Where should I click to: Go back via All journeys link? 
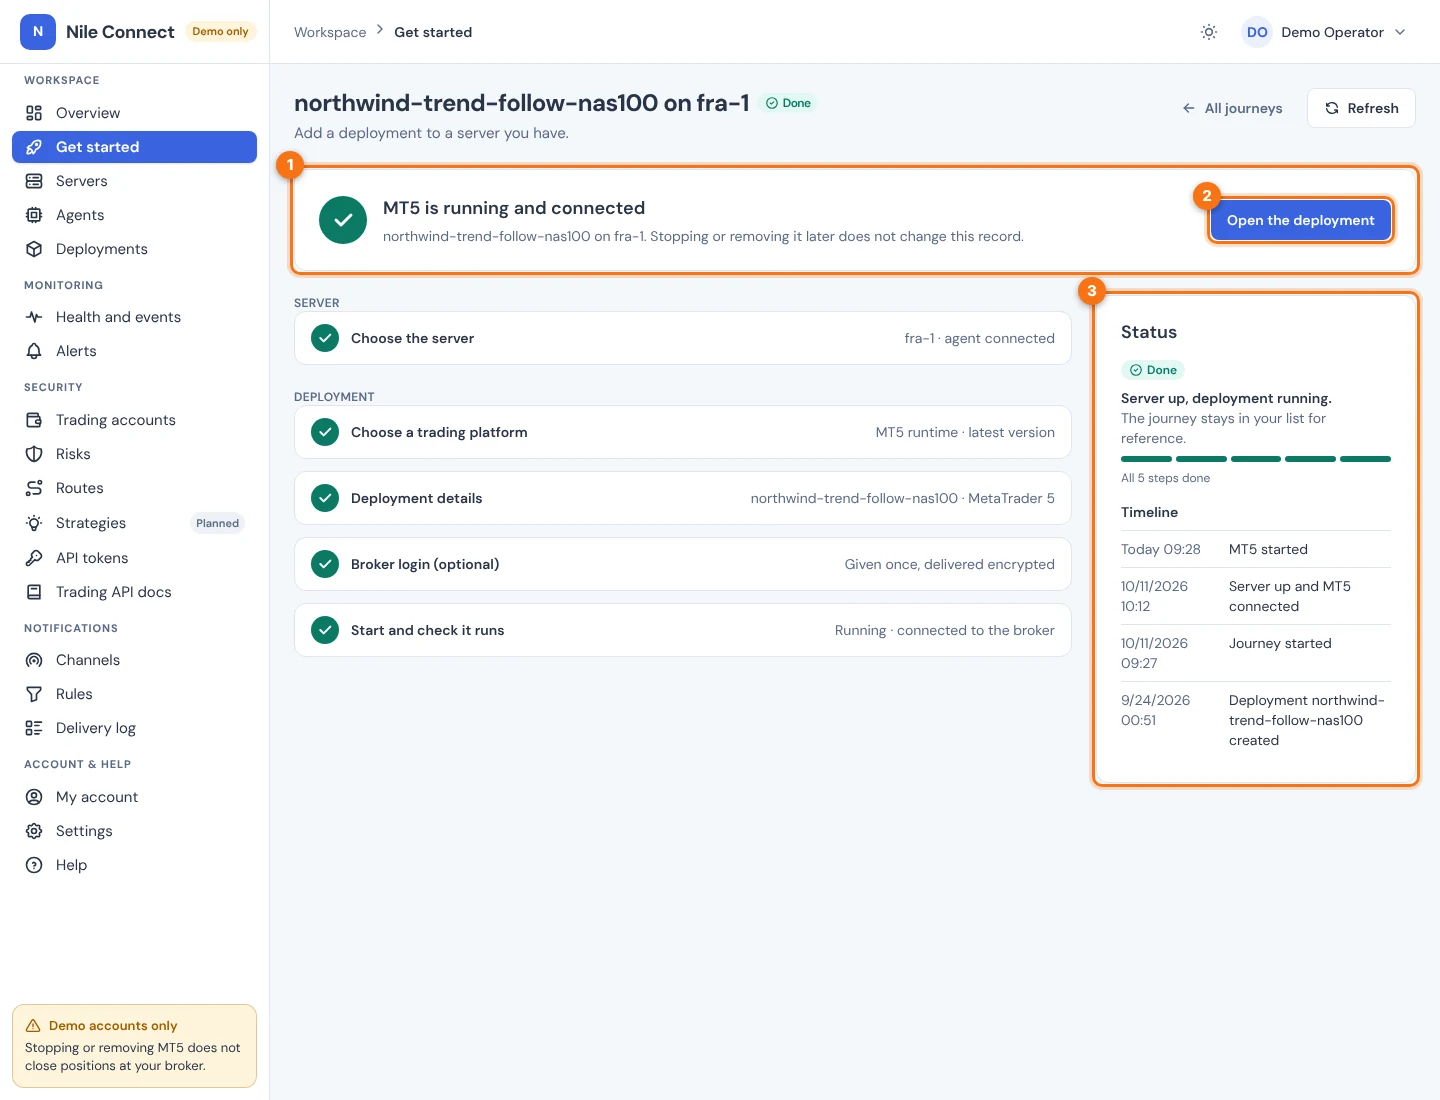tap(1232, 108)
